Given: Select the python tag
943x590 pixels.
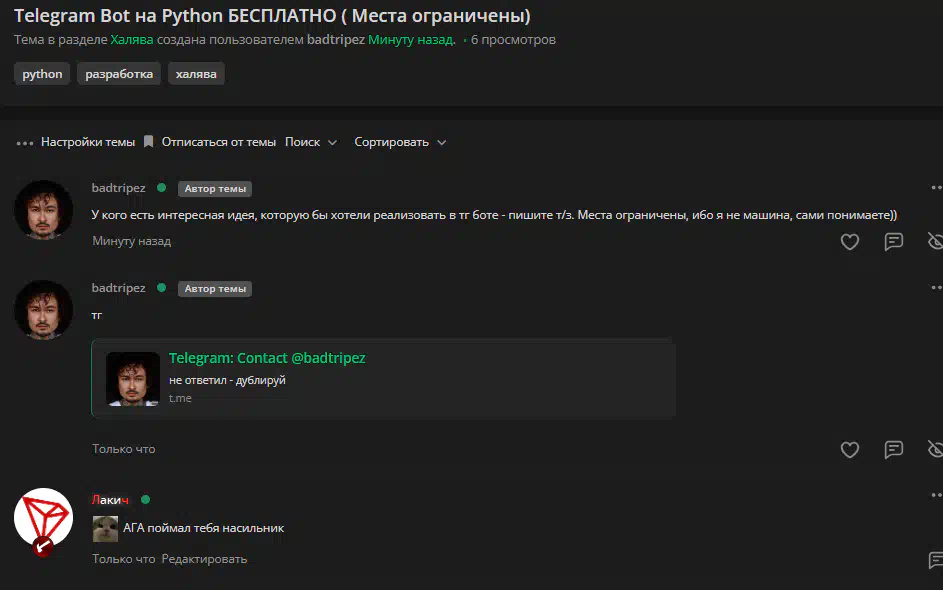Looking at the screenshot, I should (x=42, y=74).
